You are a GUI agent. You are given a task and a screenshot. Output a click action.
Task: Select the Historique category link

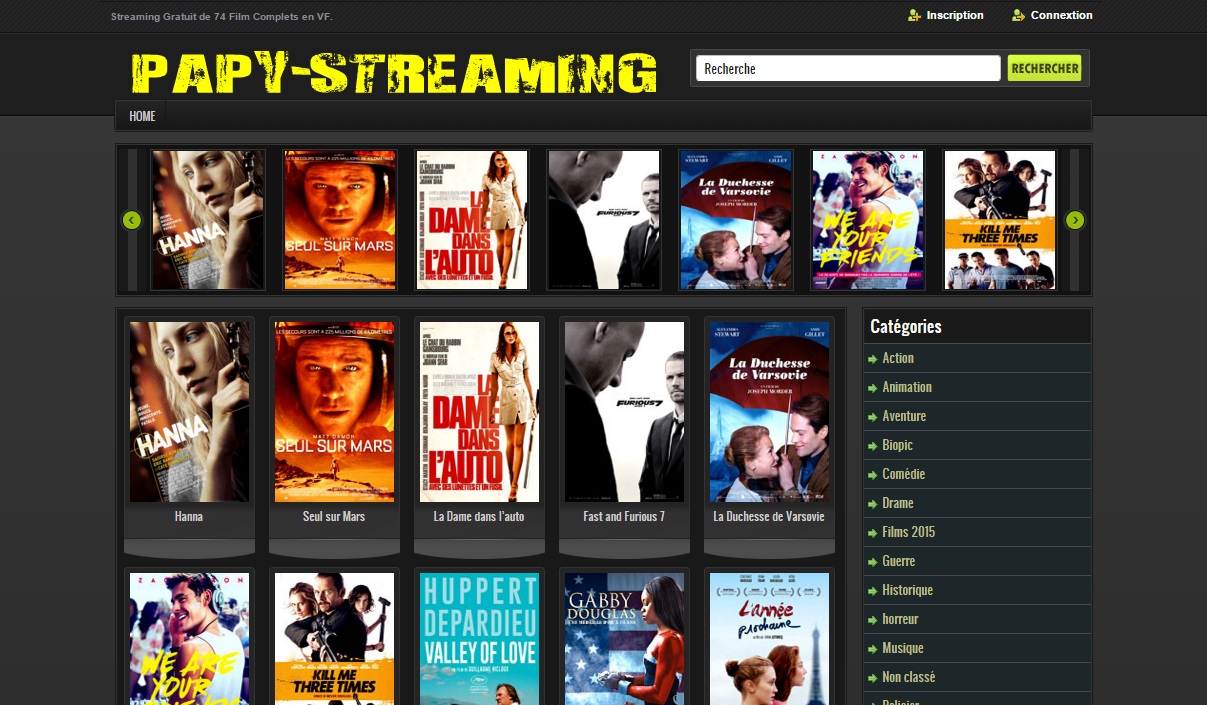point(907,590)
